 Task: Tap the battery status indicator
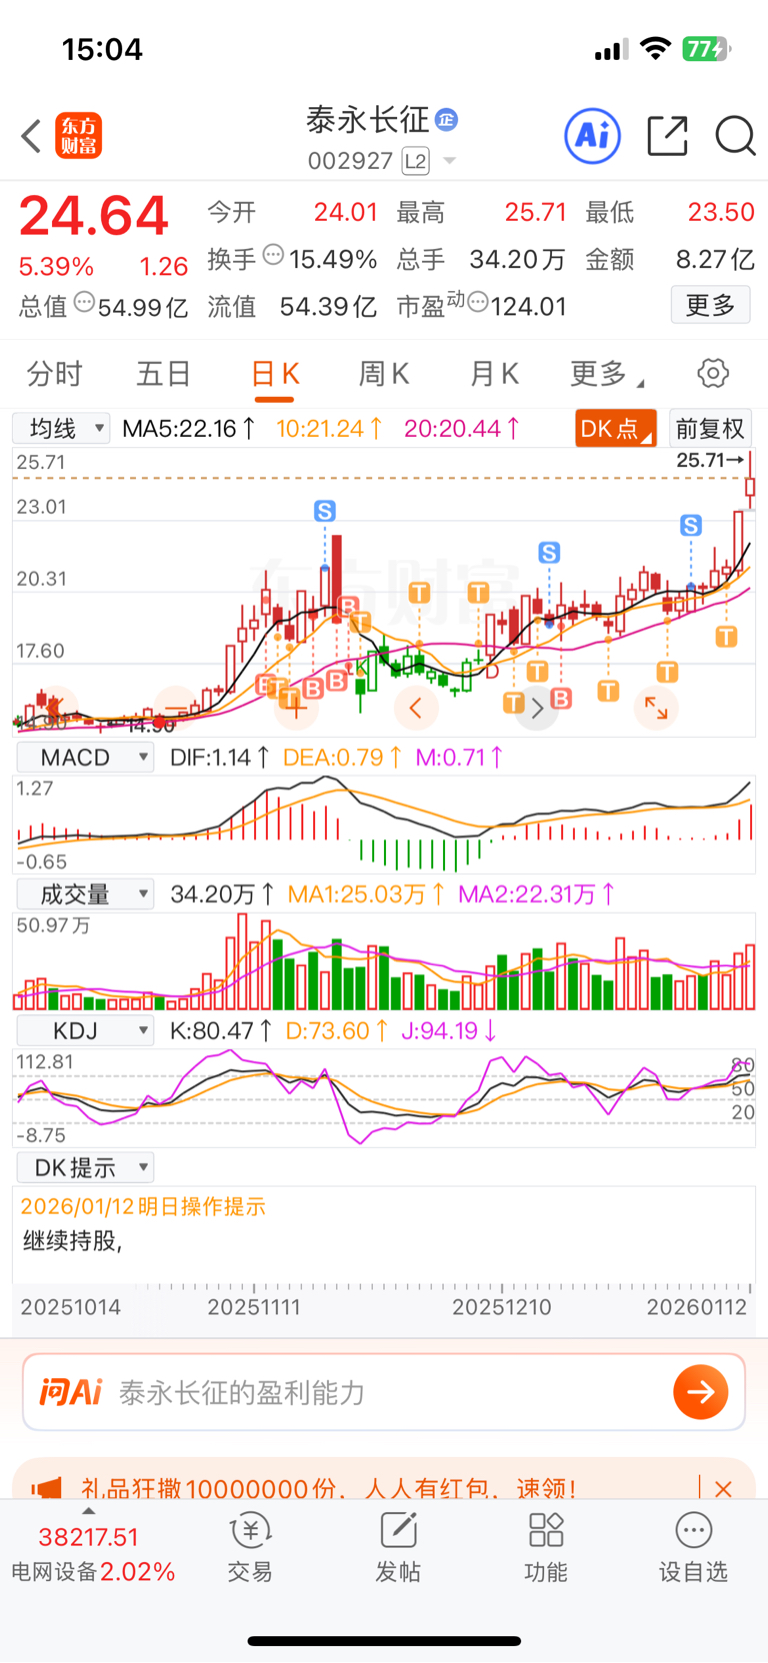tap(707, 49)
